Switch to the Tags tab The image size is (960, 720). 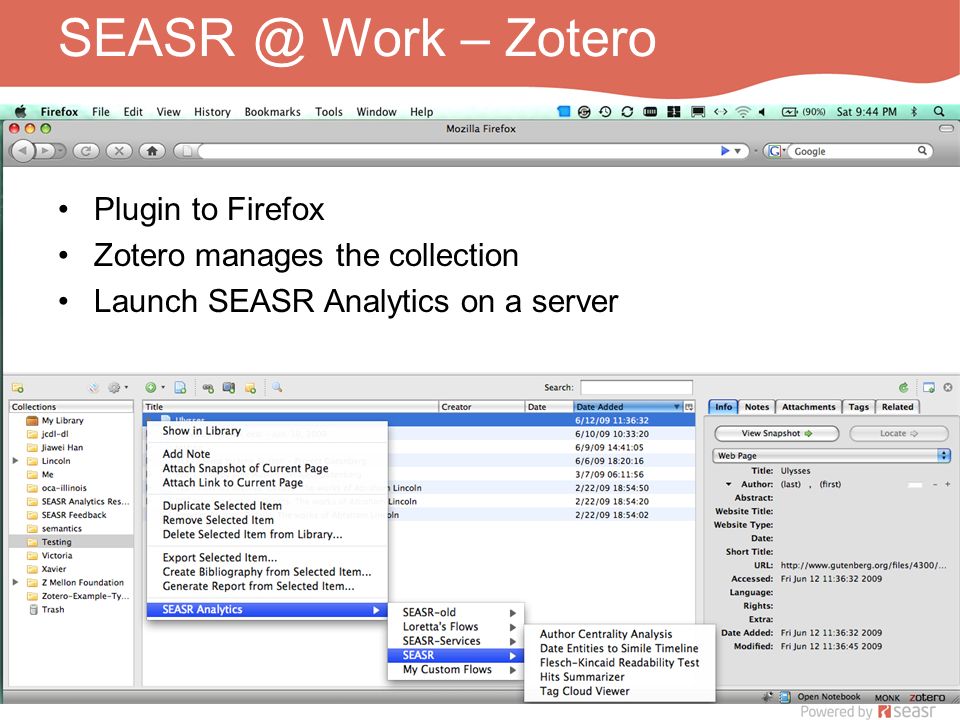[858, 407]
